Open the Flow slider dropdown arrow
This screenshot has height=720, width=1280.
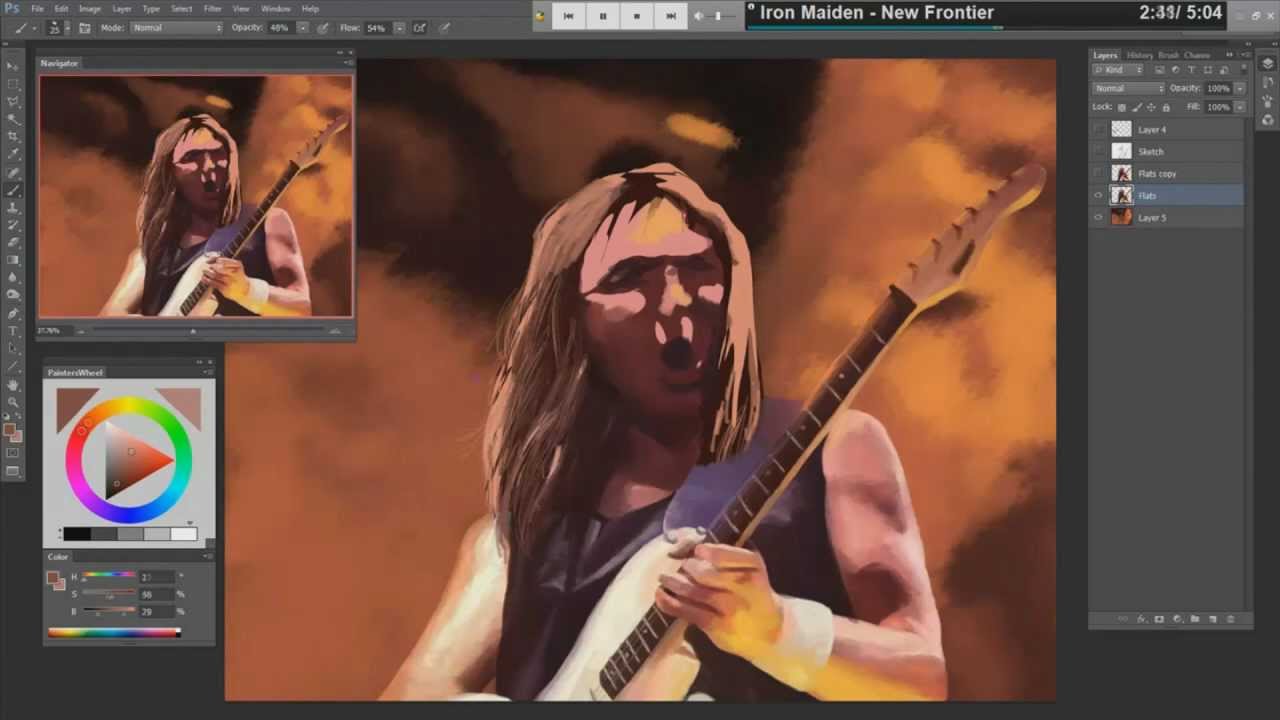point(399,28)
